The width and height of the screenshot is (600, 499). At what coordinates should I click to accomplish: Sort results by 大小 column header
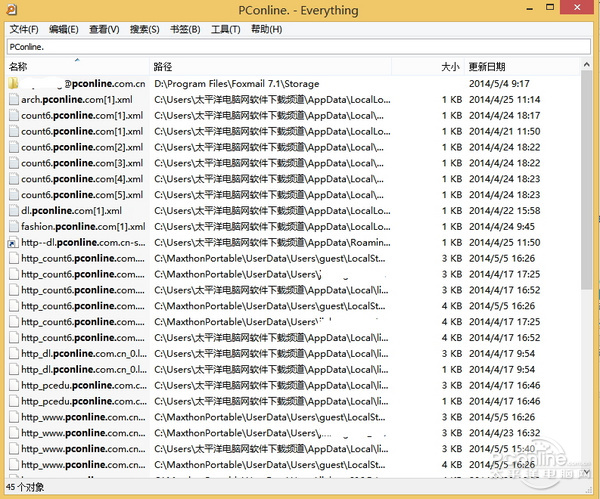[428, 67]
